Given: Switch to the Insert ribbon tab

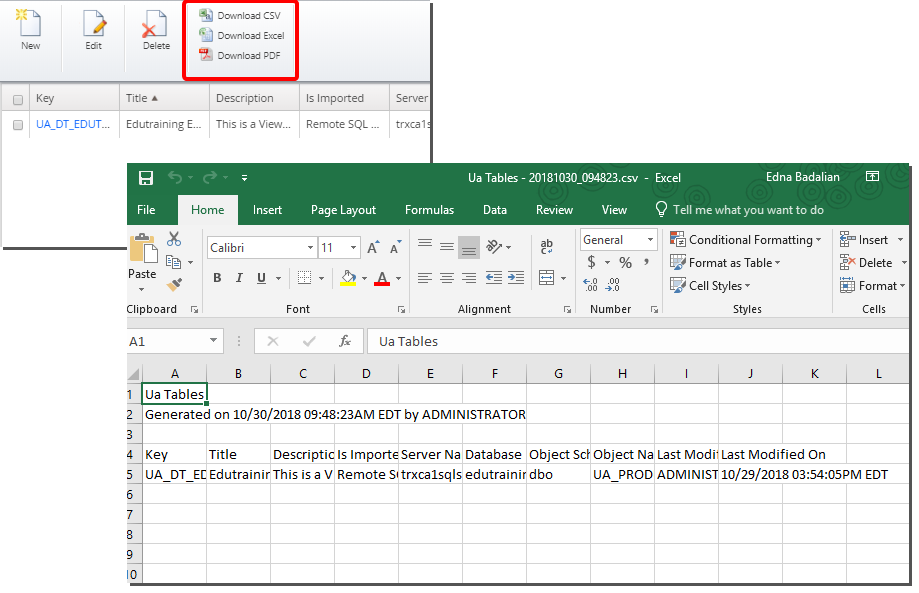Looking at the screenshot, I should [267, 210].
